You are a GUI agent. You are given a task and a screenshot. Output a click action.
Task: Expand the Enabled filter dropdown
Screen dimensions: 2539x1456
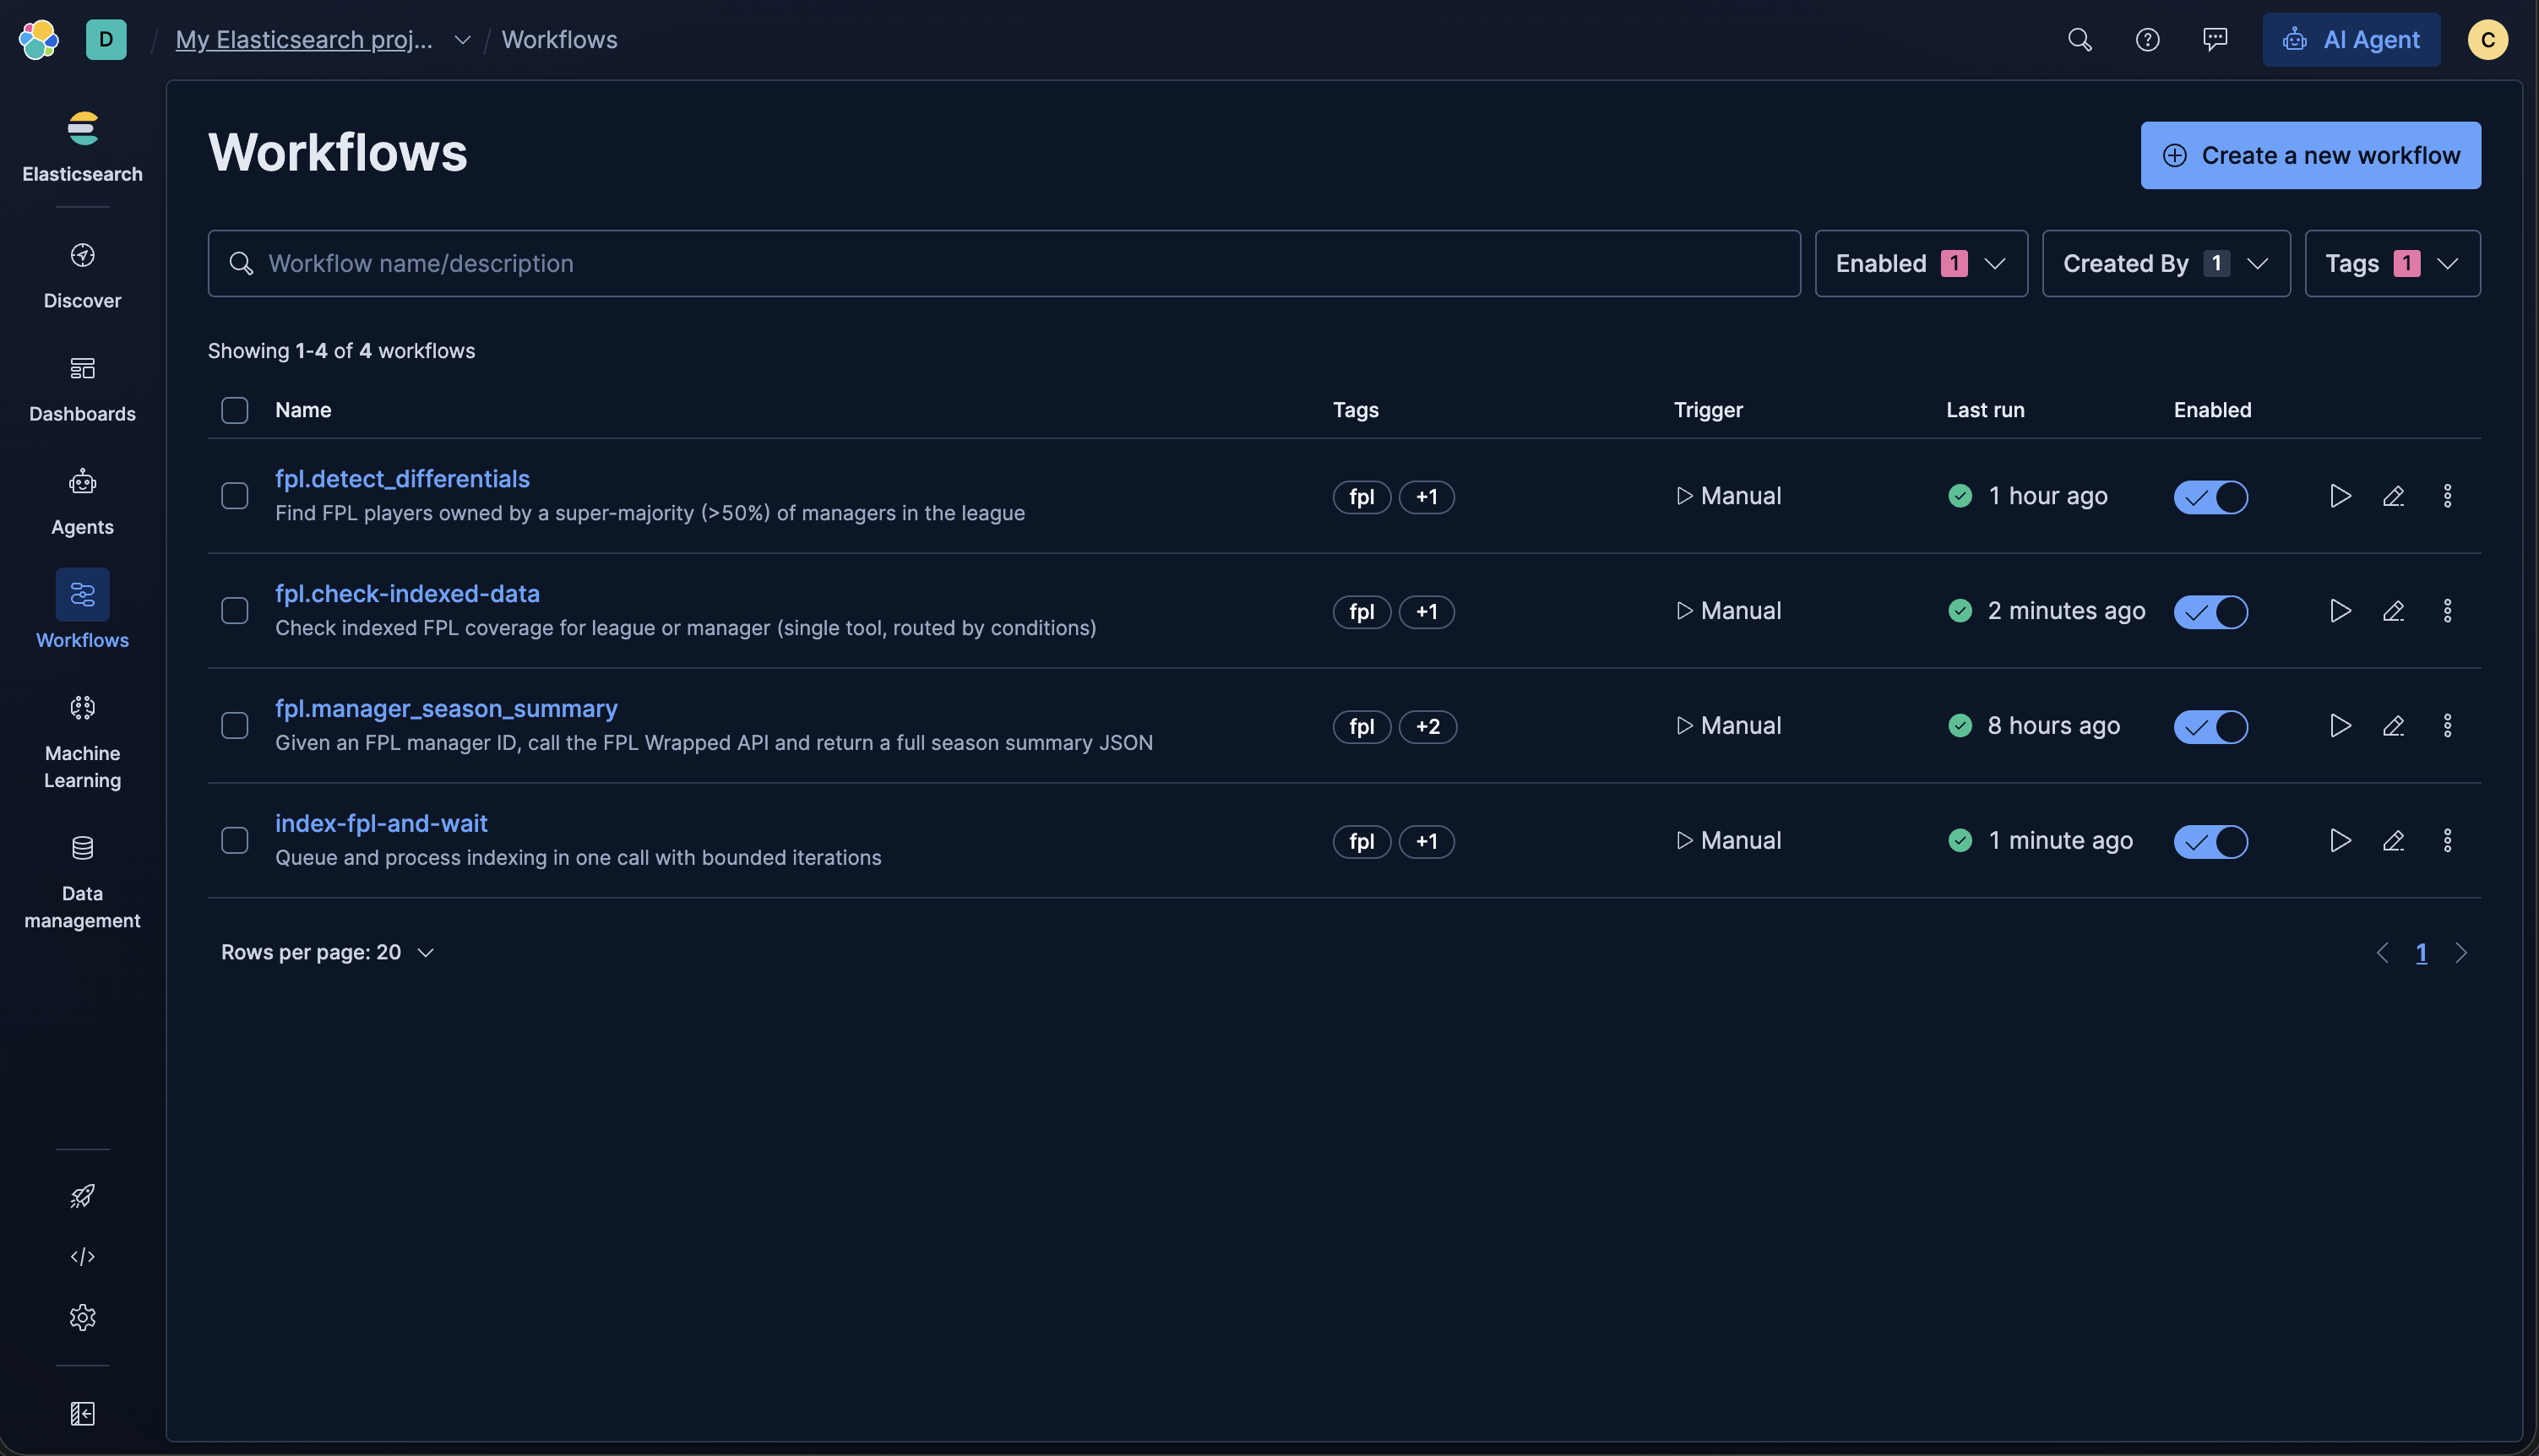pos(1920,263)
